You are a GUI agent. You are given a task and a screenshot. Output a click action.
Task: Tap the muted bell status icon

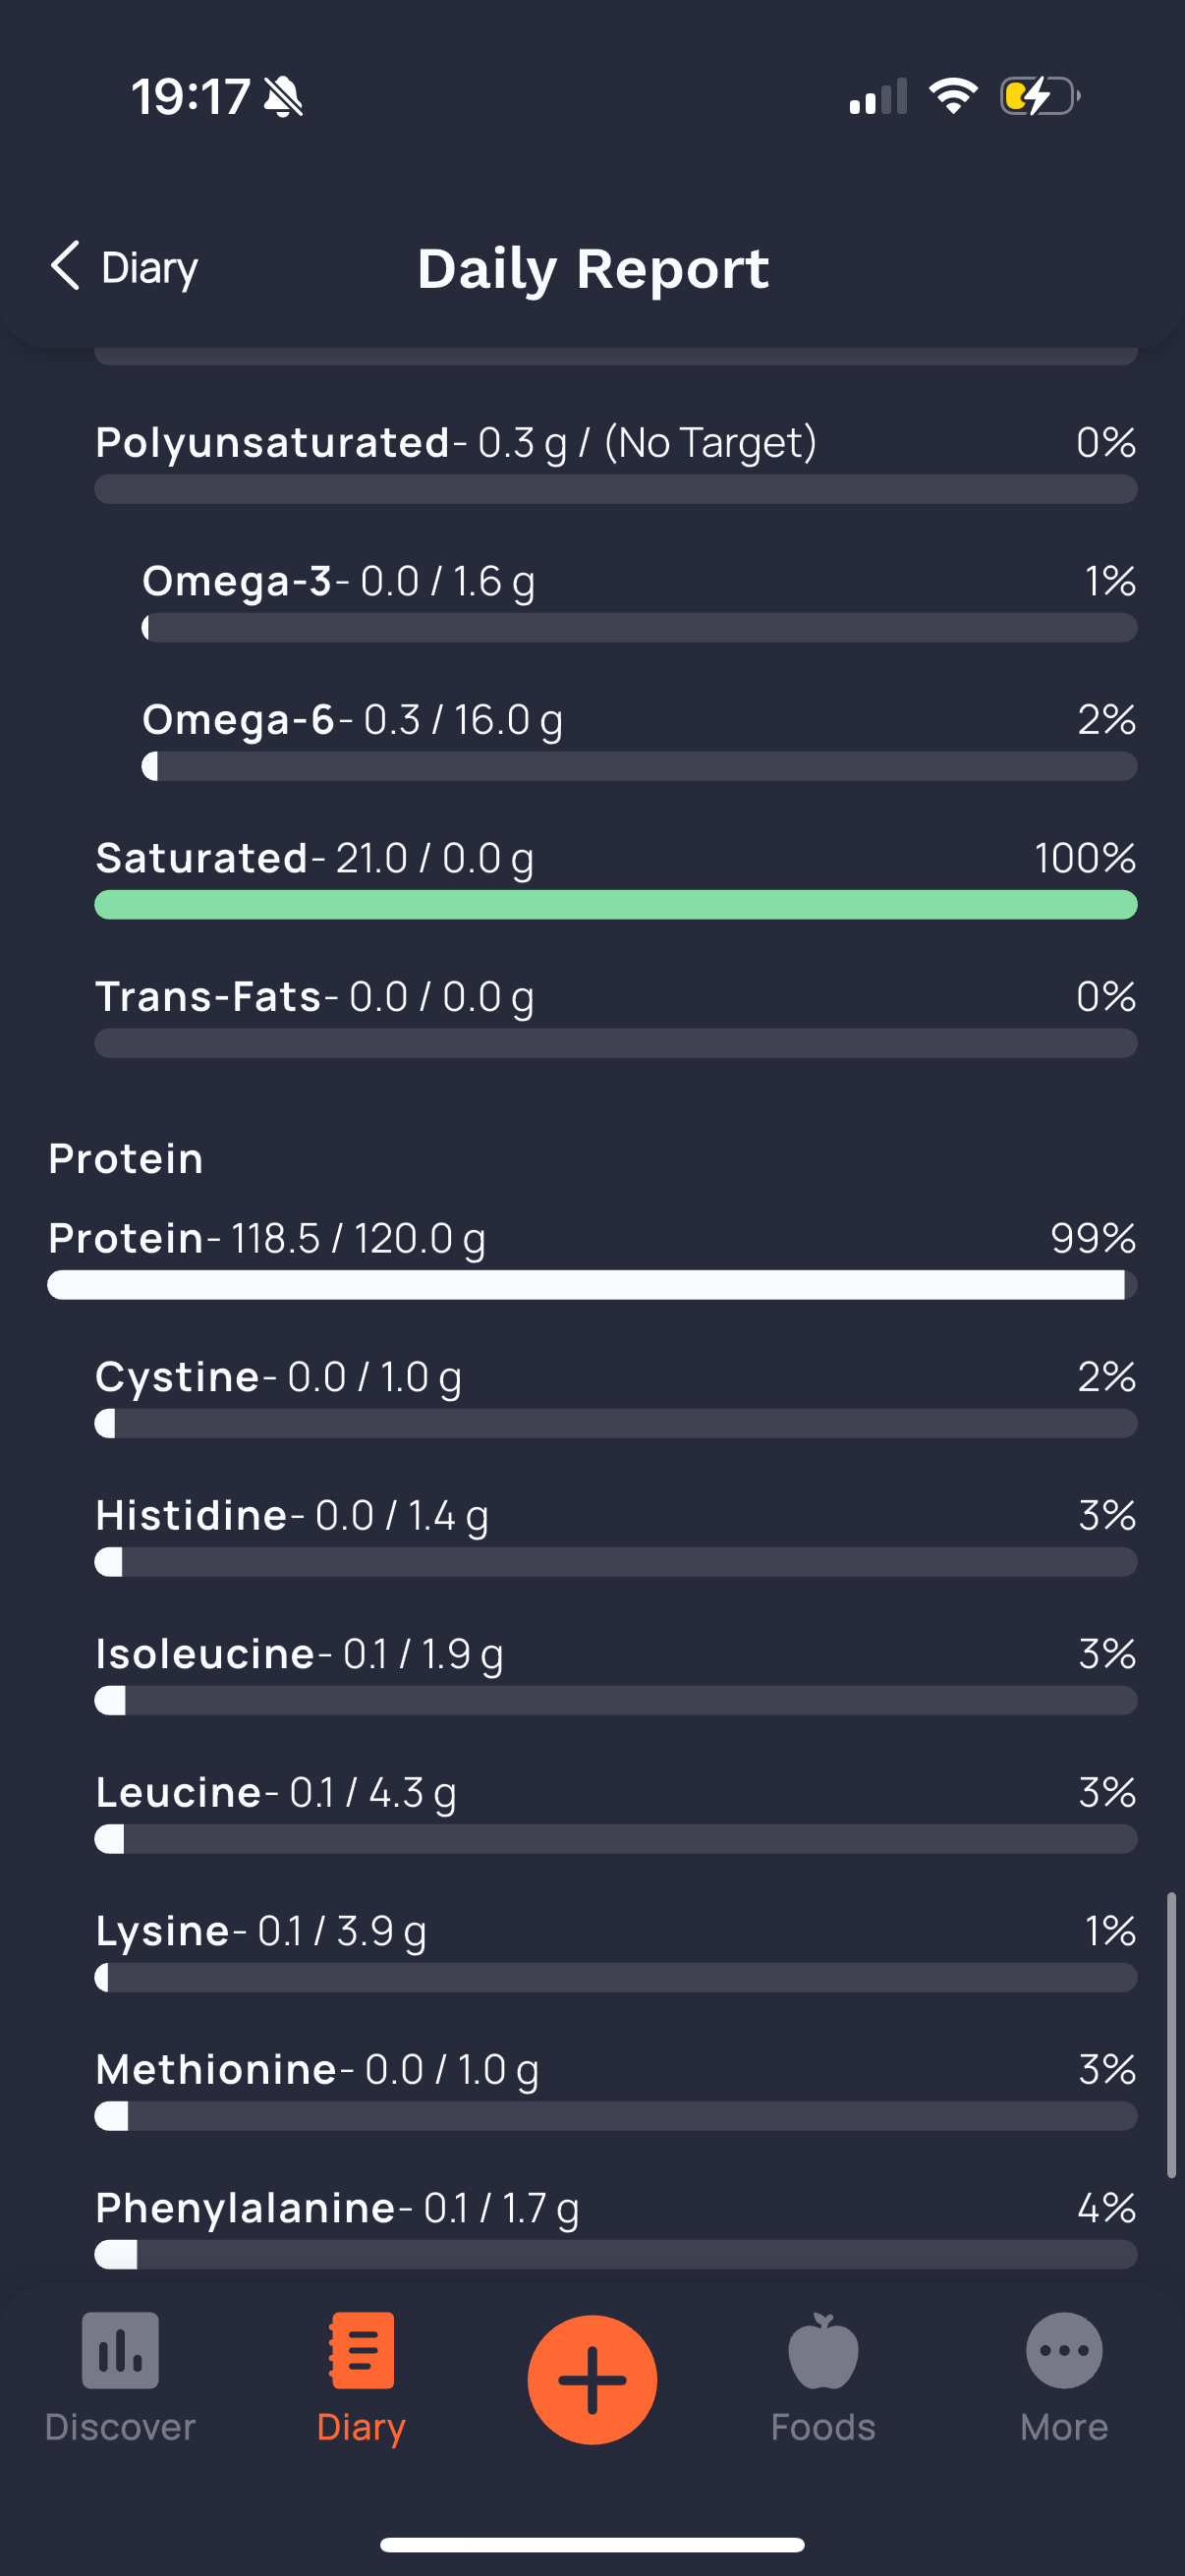click(x=283, y=98)
